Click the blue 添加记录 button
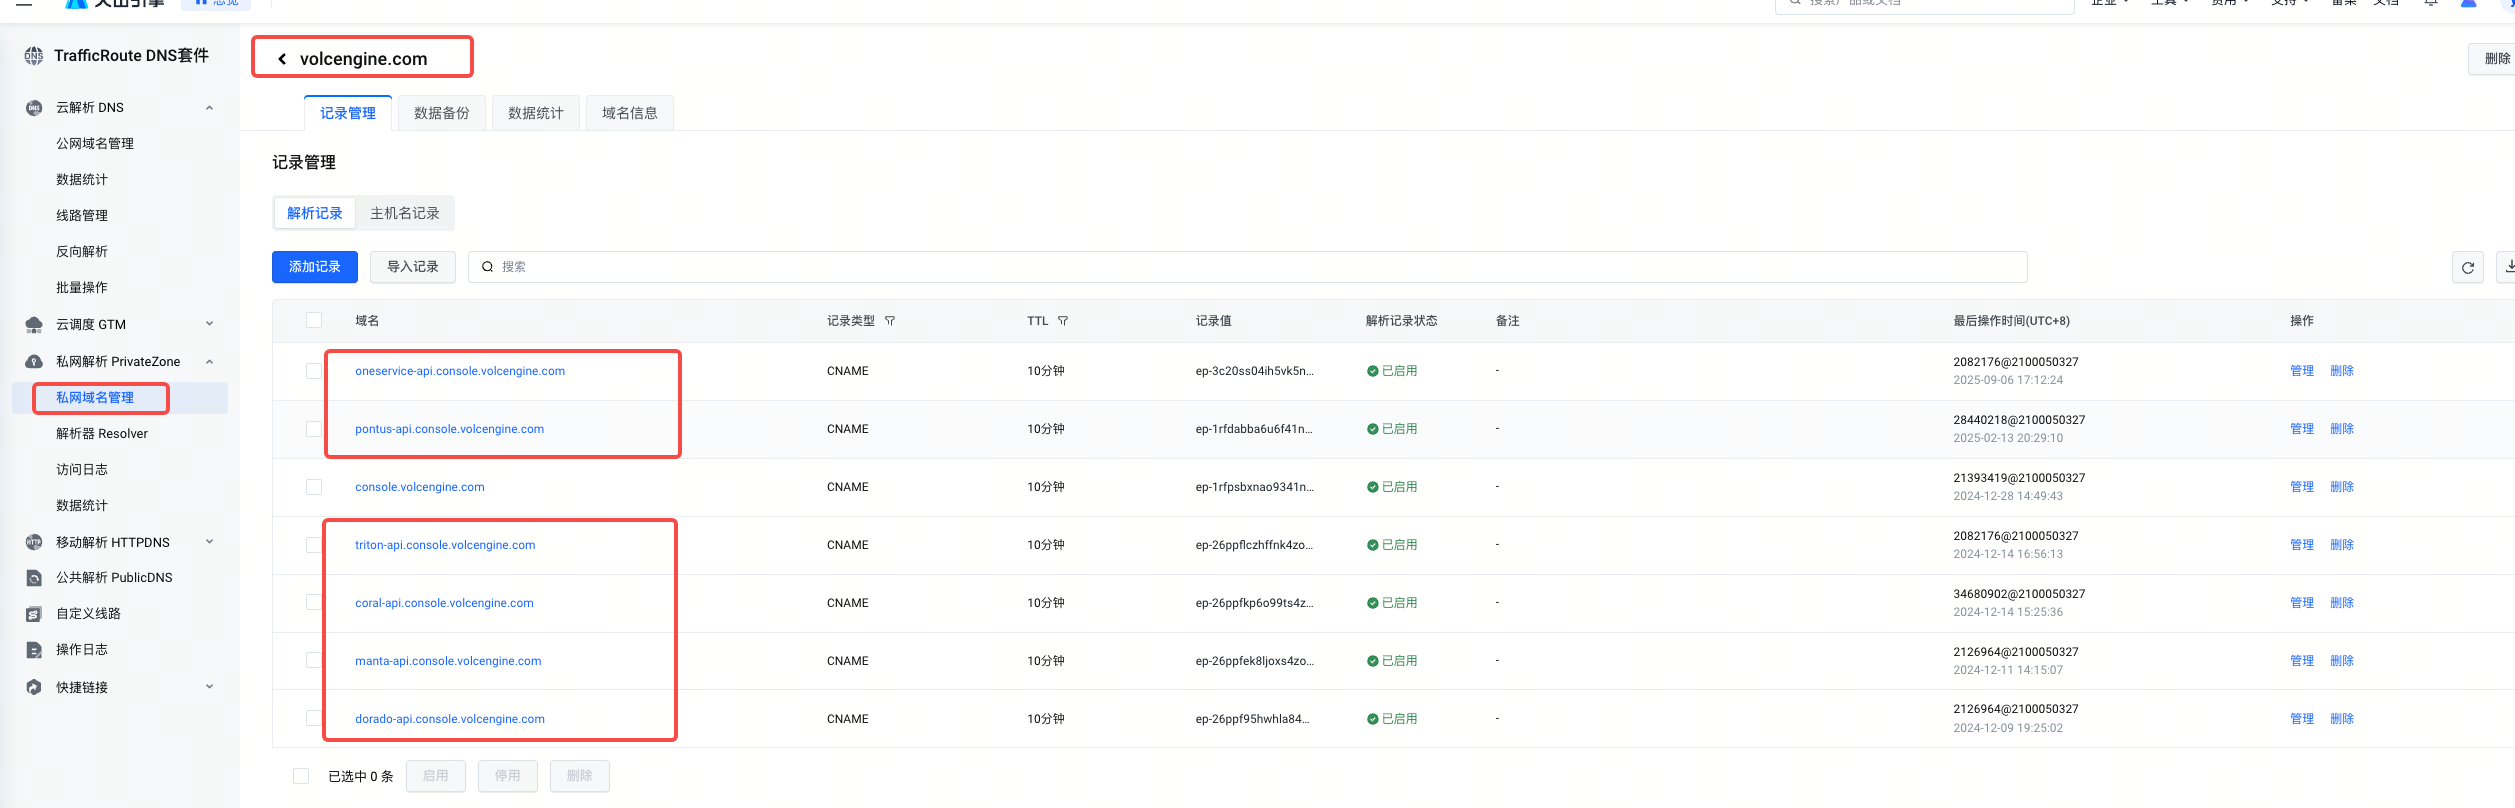 tap(315, 267)
